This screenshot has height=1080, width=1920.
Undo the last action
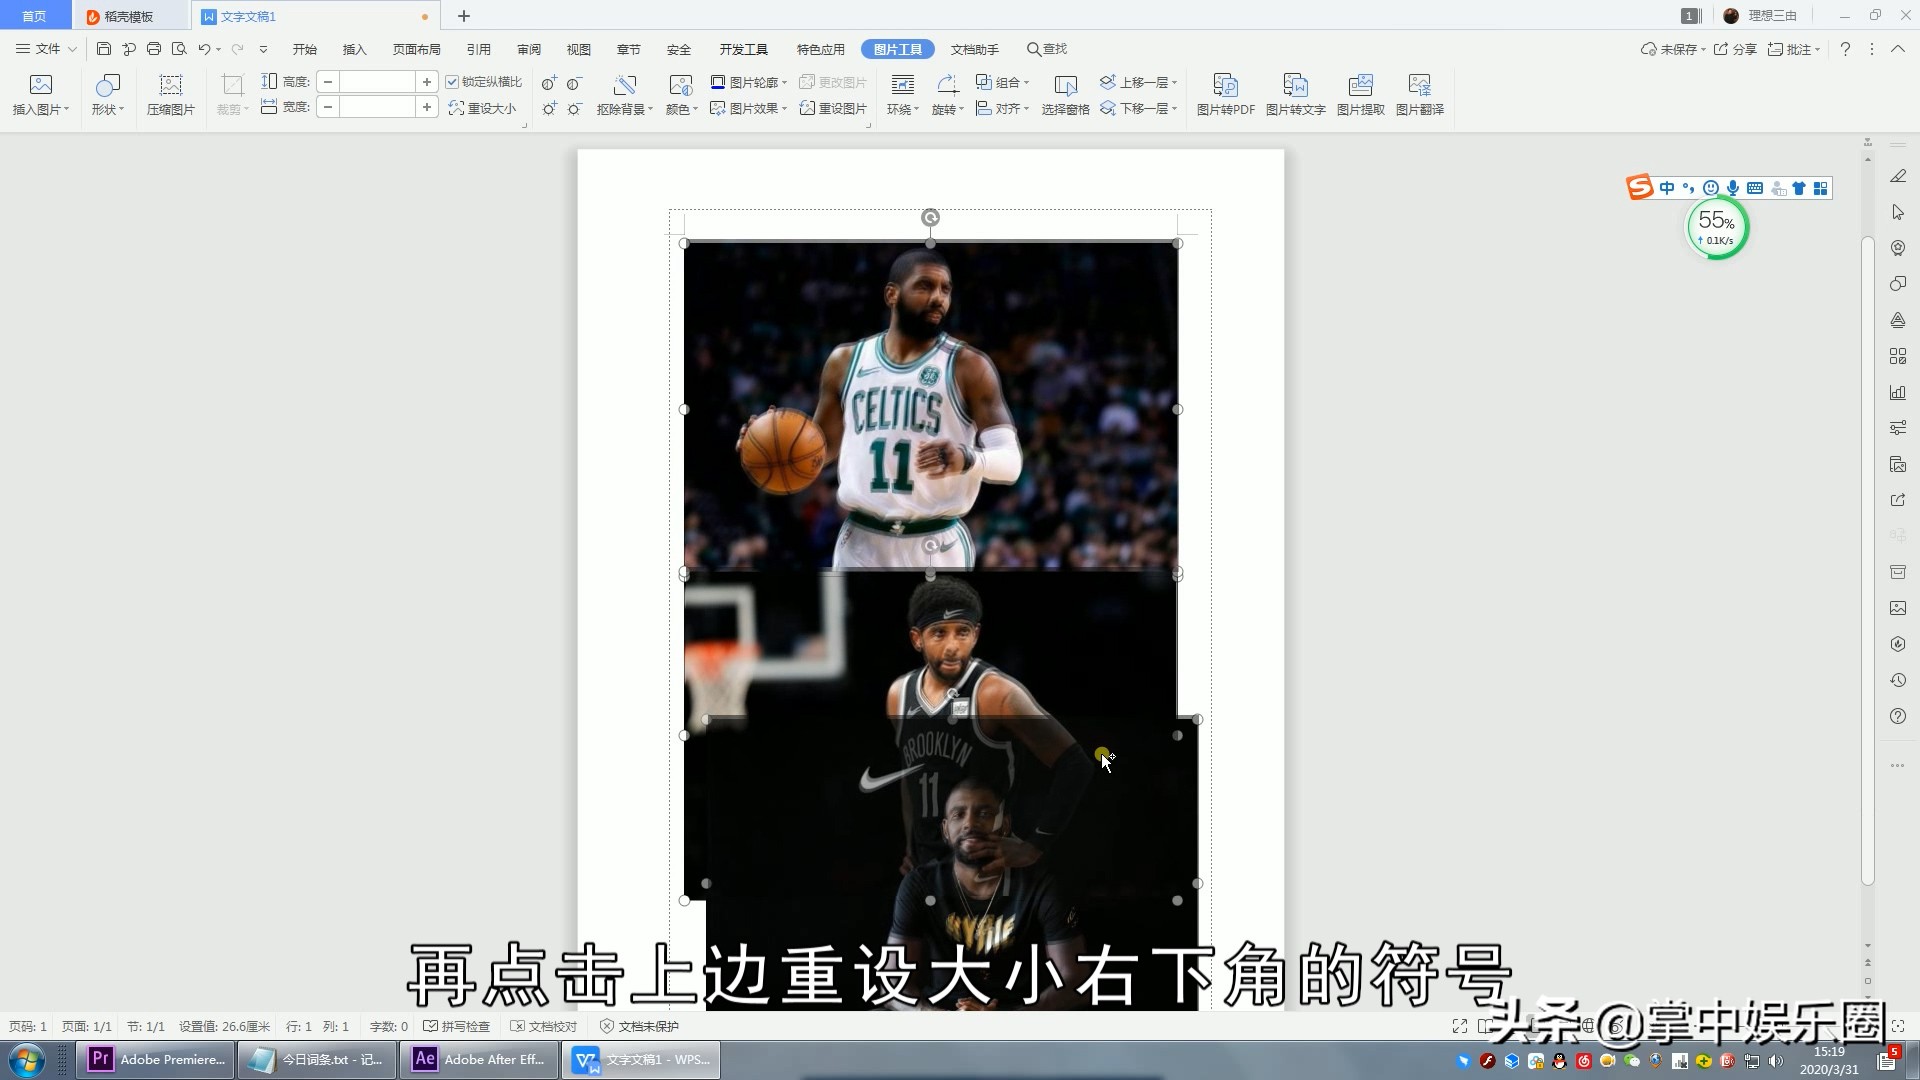pyautogui.click(x=204, y=49)
